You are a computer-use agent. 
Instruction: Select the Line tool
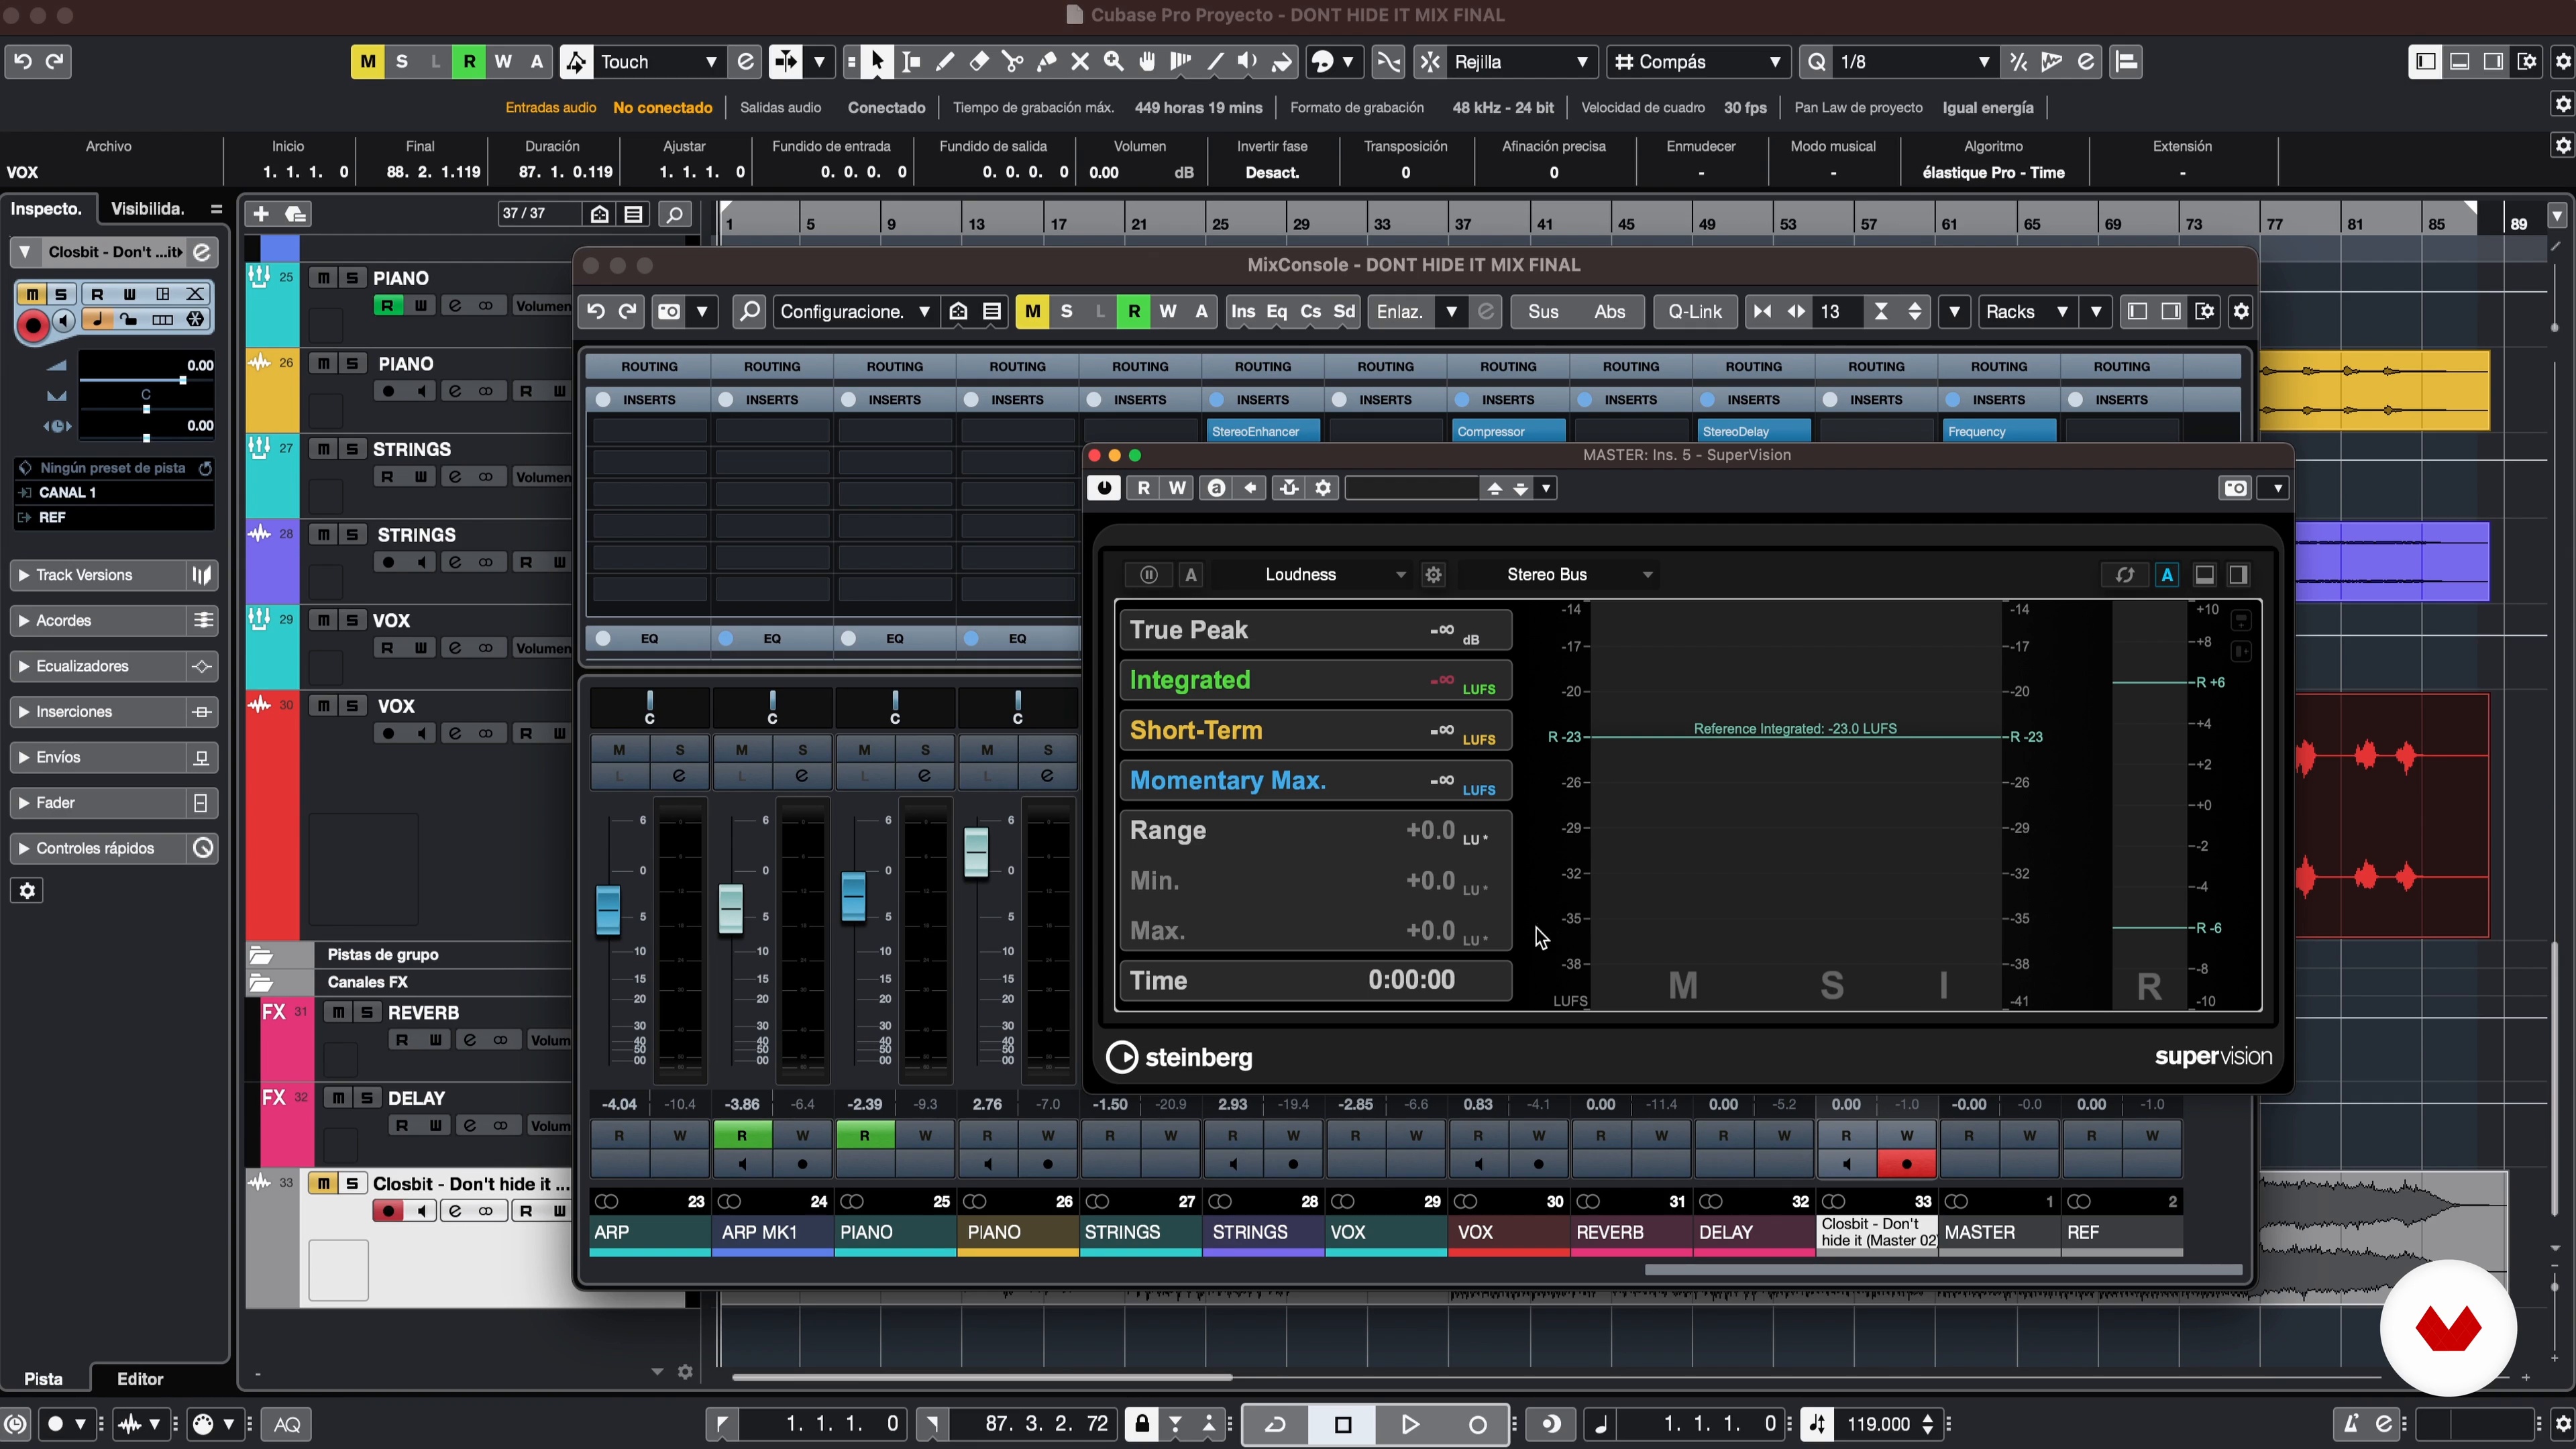pyautogui.click(x=1215, y=62)
